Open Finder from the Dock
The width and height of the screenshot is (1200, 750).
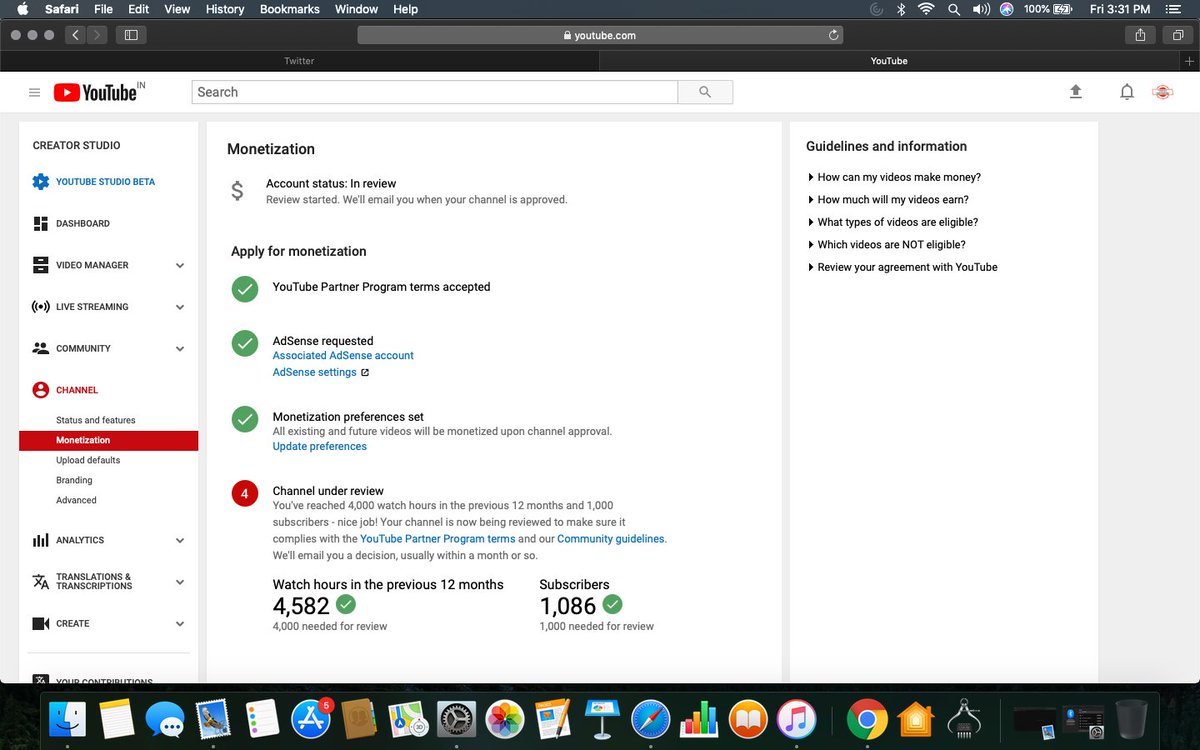pos(68,718)
